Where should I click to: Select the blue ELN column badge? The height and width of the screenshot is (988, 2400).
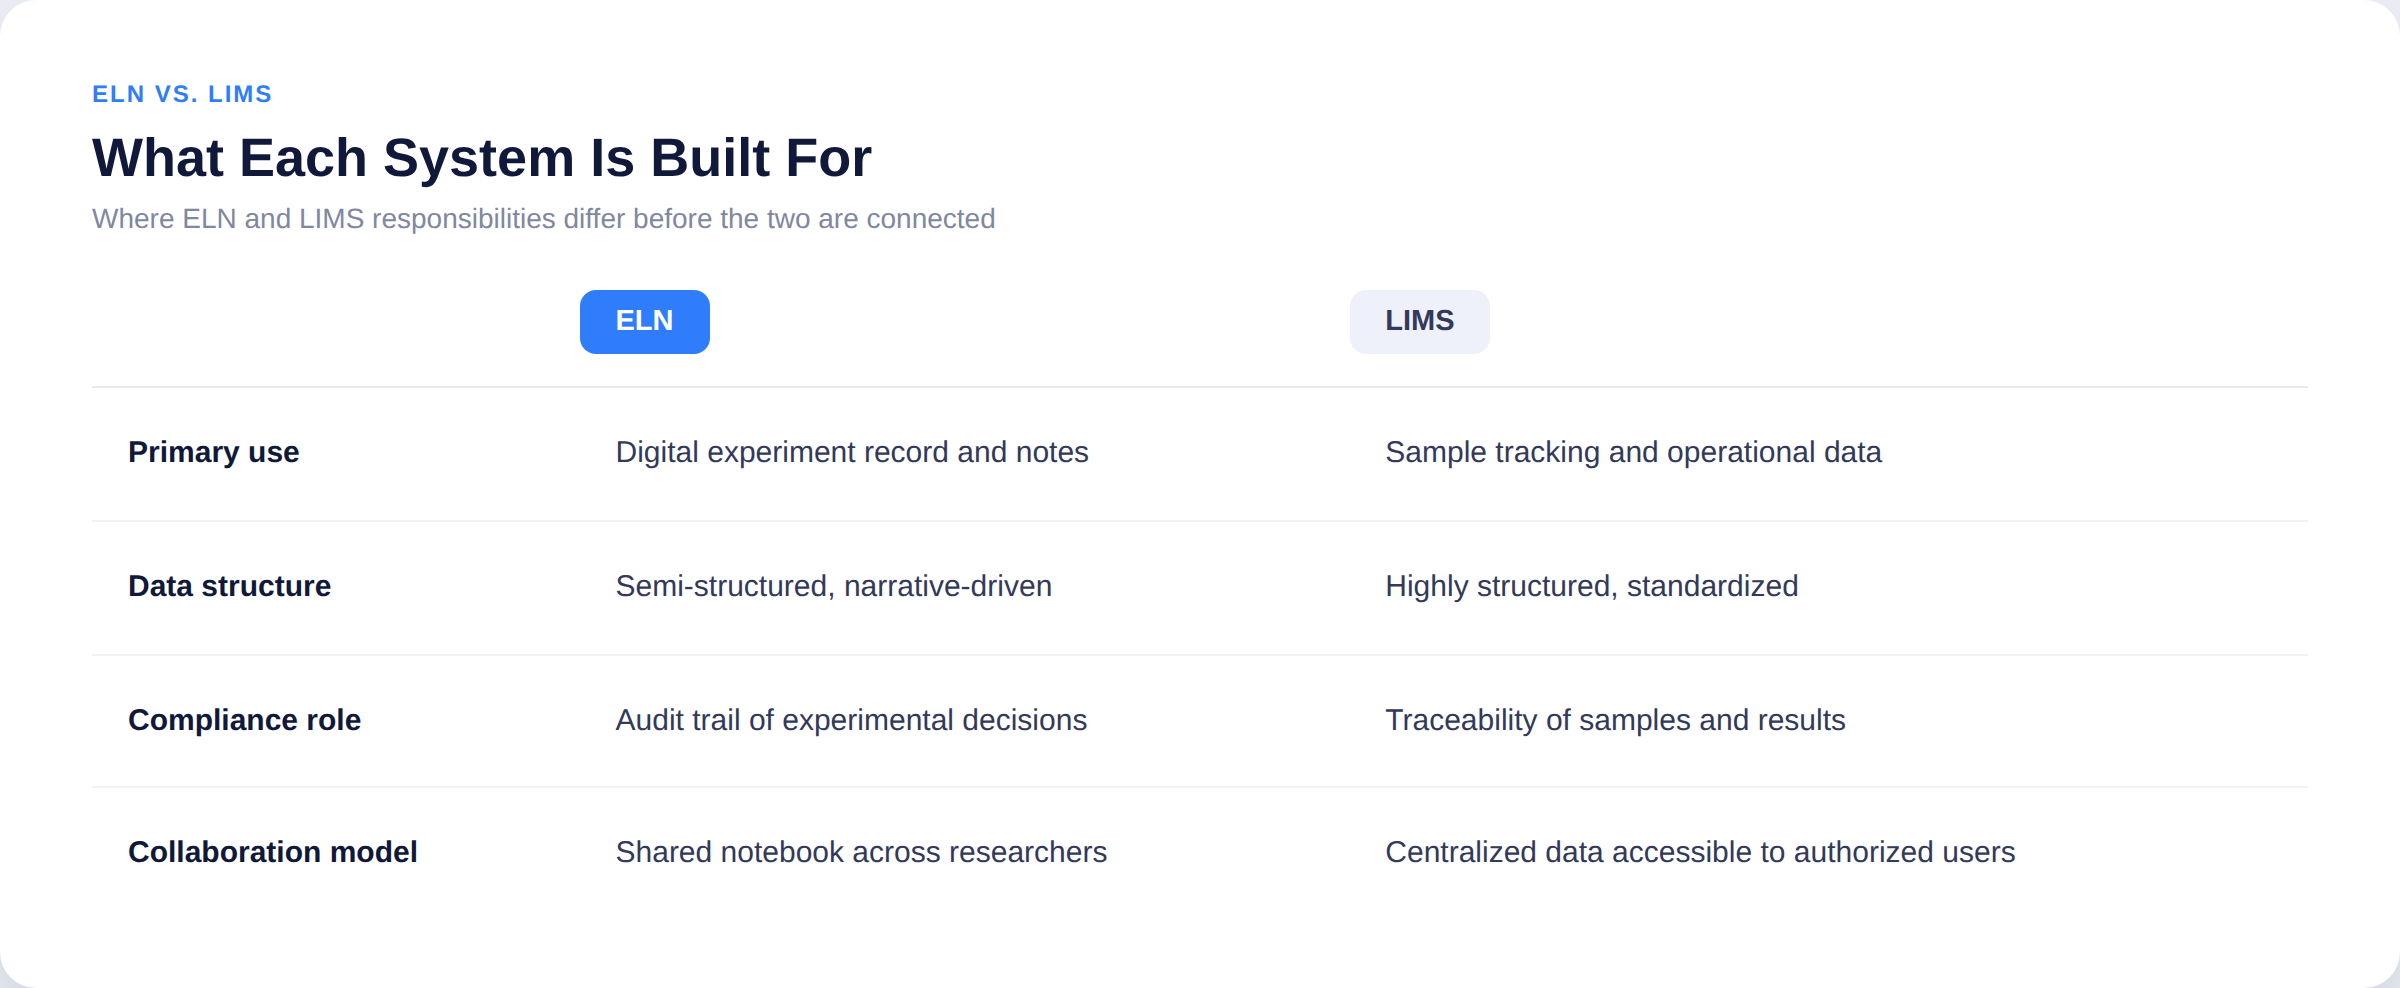coord(645,322)
